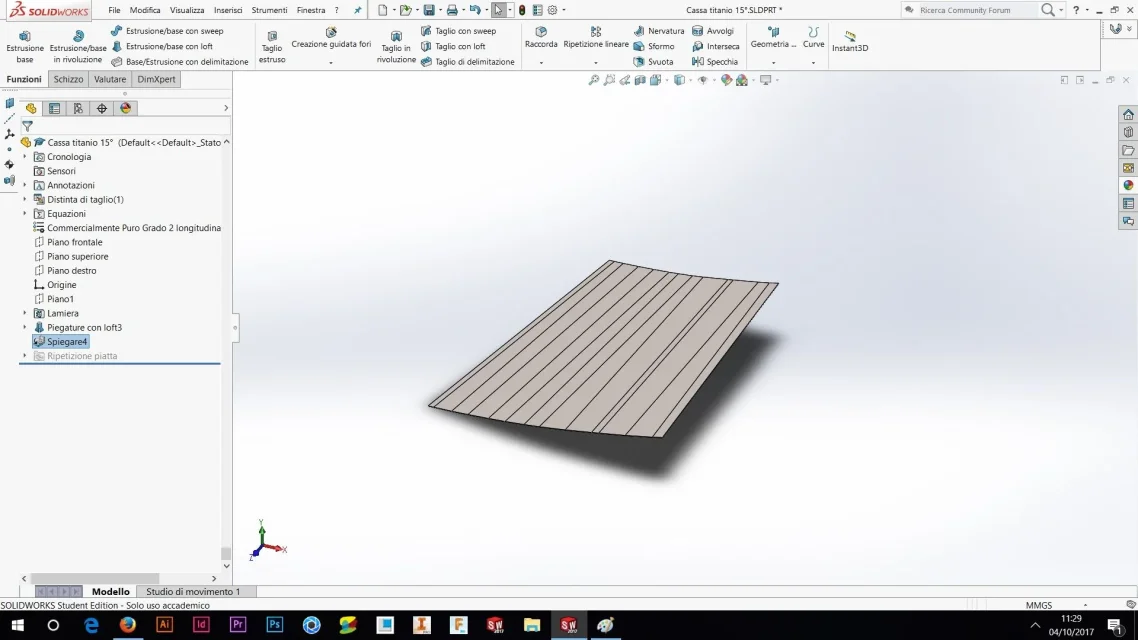Open Photoshop from the taskbar
Image resolution: width=1138 pixels, height=640 pixels.
[274, 625]
